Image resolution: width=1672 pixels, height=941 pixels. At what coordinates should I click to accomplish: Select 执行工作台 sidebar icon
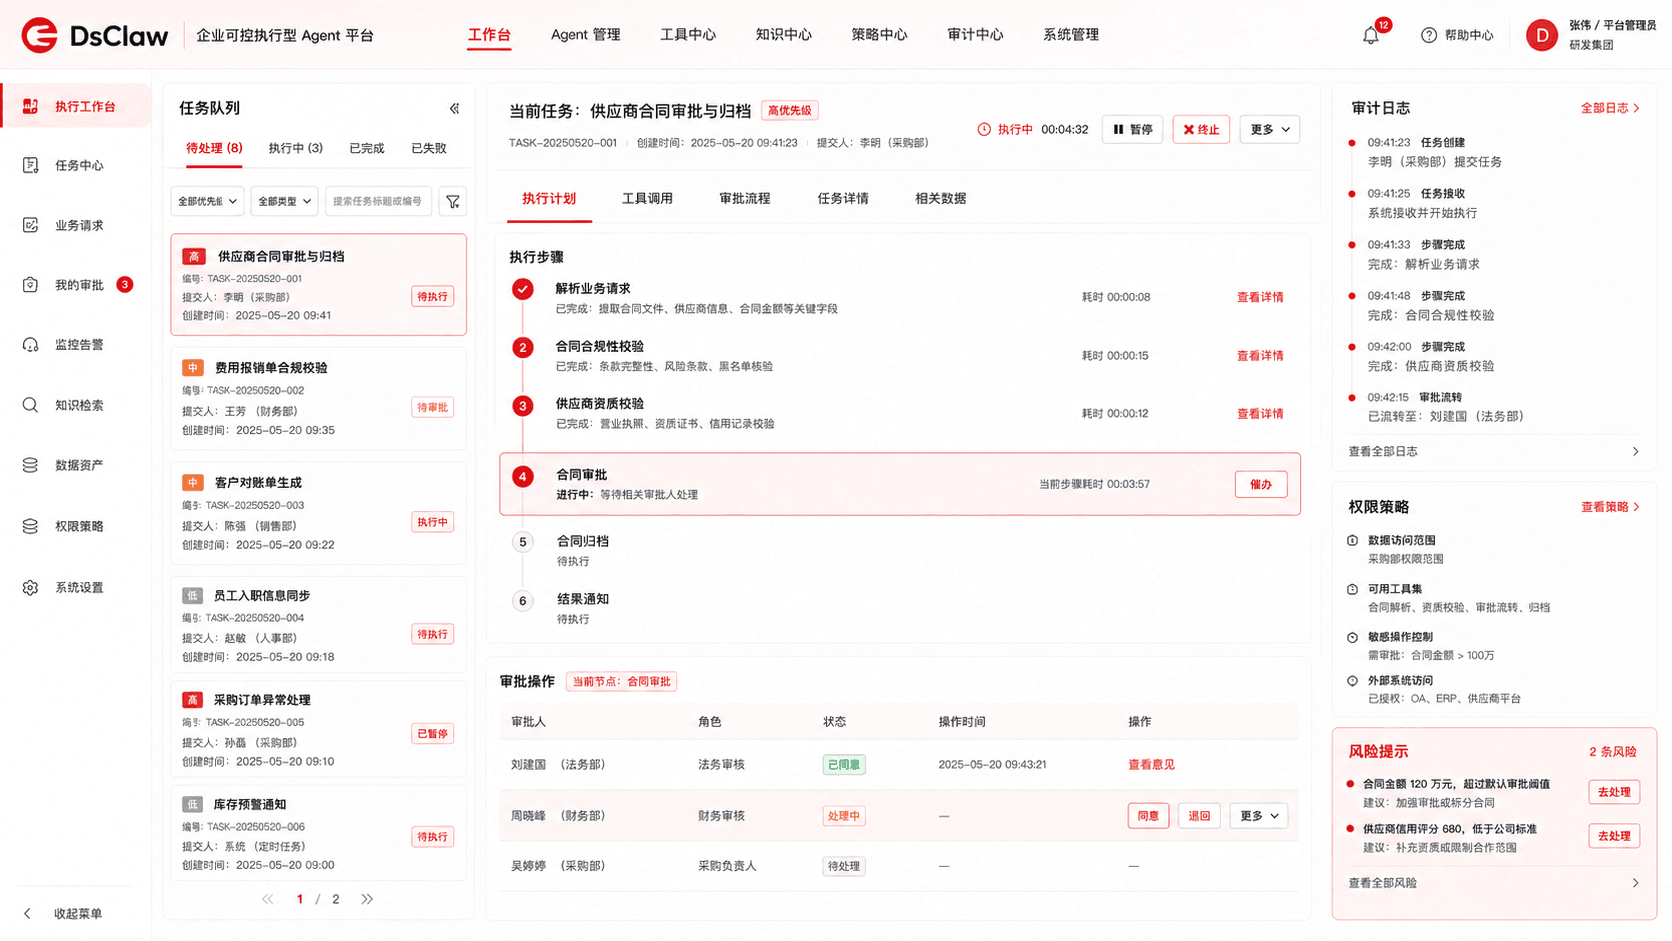30,106
